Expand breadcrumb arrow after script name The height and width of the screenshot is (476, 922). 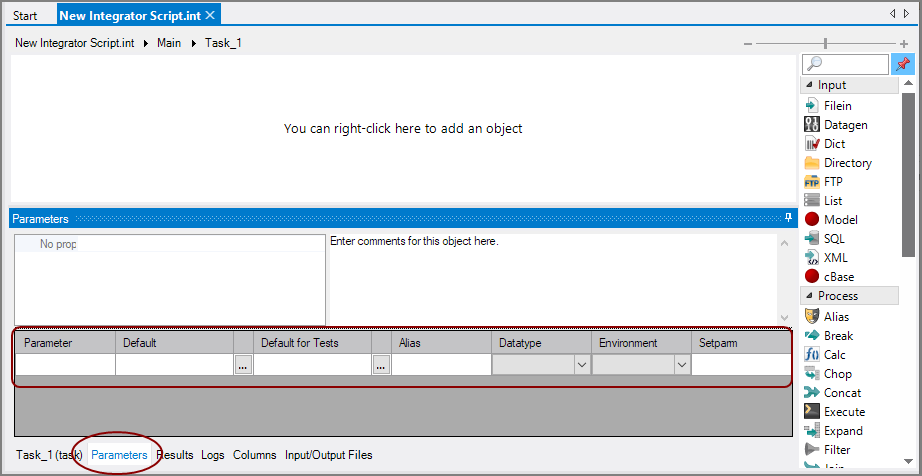click(146, 43)
